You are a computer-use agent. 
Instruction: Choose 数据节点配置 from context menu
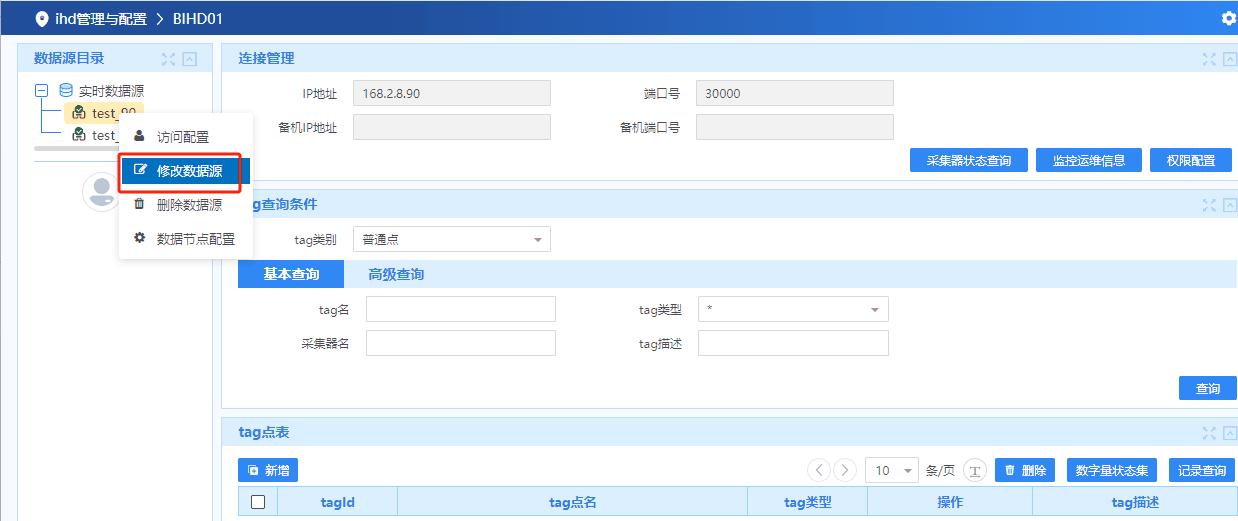[x=185, y=239]
